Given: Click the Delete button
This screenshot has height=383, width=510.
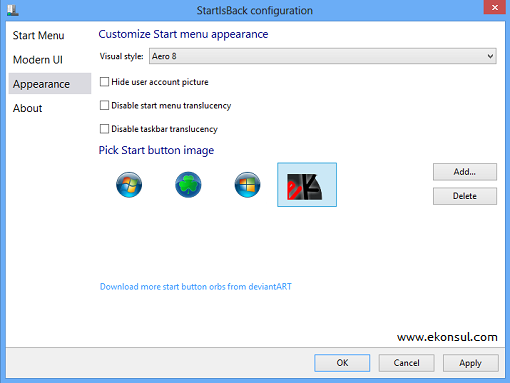Looking at the screenshot, I should pyautogui.click(x=465, y=196).
